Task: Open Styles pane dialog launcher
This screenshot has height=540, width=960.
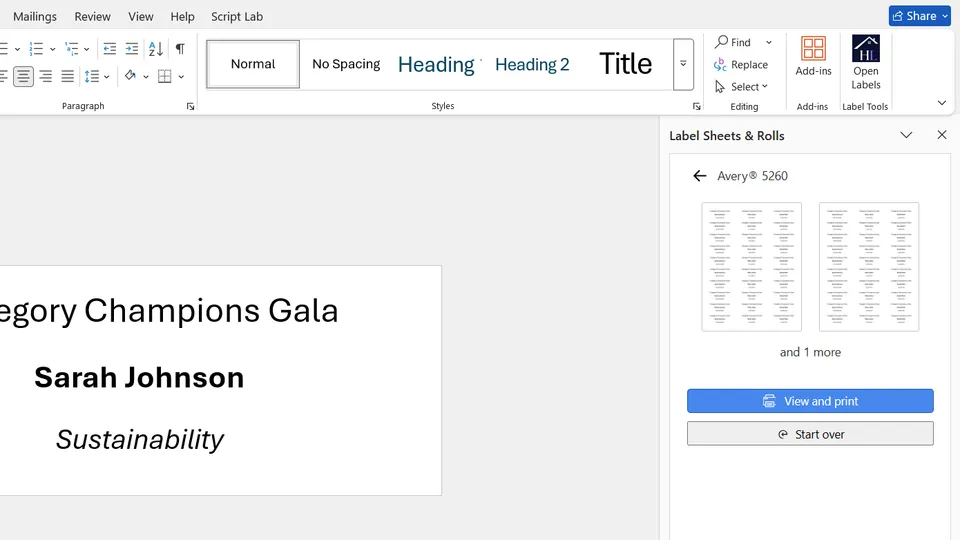Action: (x=696, y=107)
